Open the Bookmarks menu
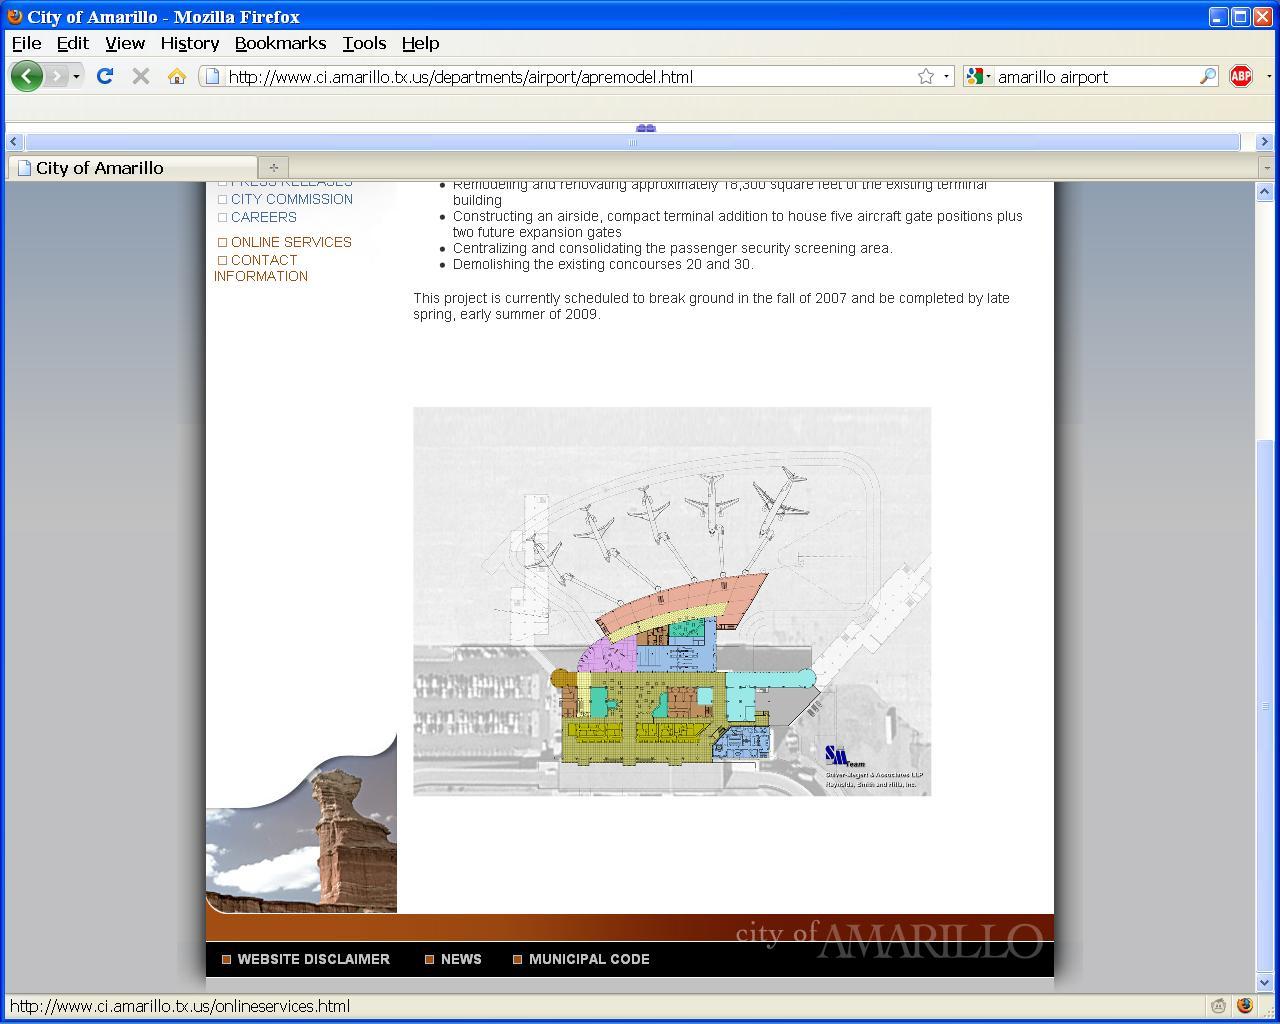Viewport: 1280px width, 1024px height. pos(280,43)
